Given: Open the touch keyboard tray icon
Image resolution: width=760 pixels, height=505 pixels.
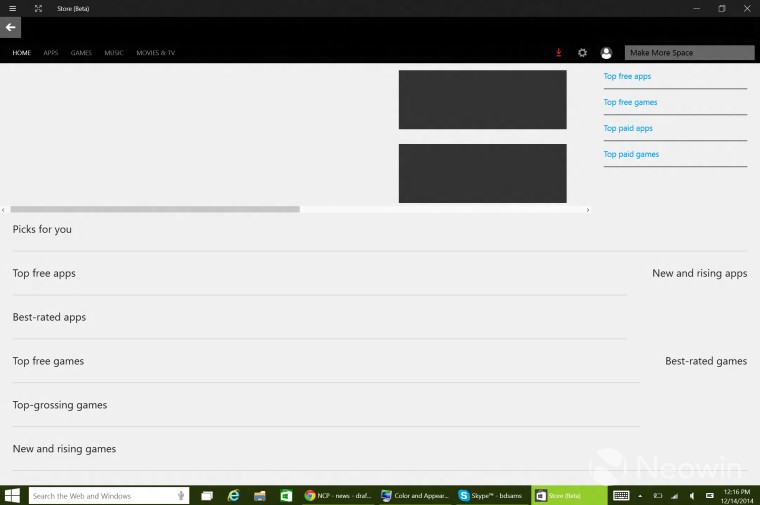Looking at the screenshot, I should coord(620,495).
